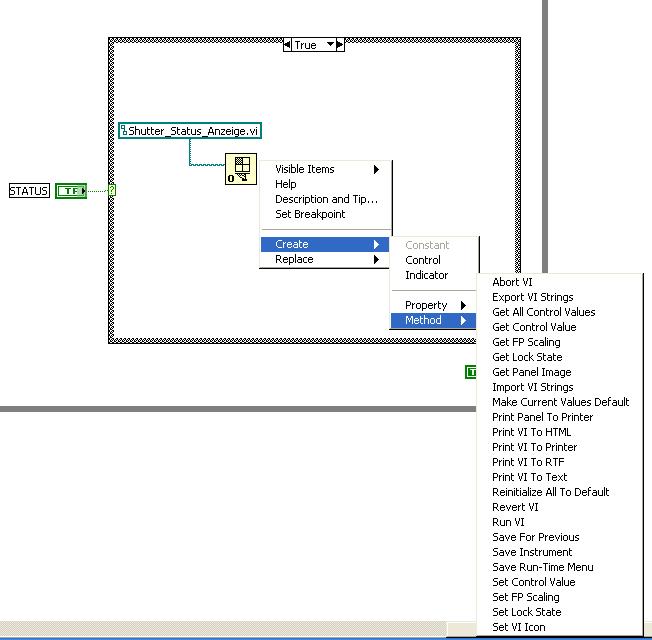Select Set Control Value method
Viewport: 652px width, 640px height.
click(534, 582)
